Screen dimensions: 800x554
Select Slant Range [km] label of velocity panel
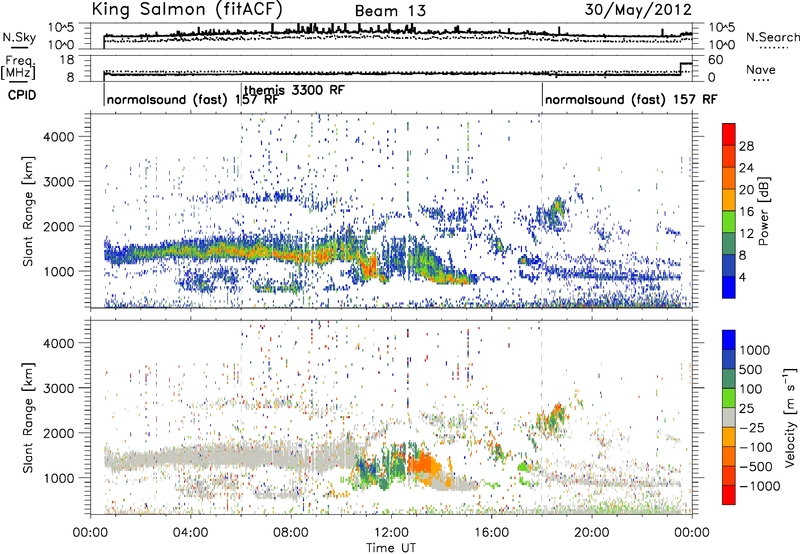(27, 417)
